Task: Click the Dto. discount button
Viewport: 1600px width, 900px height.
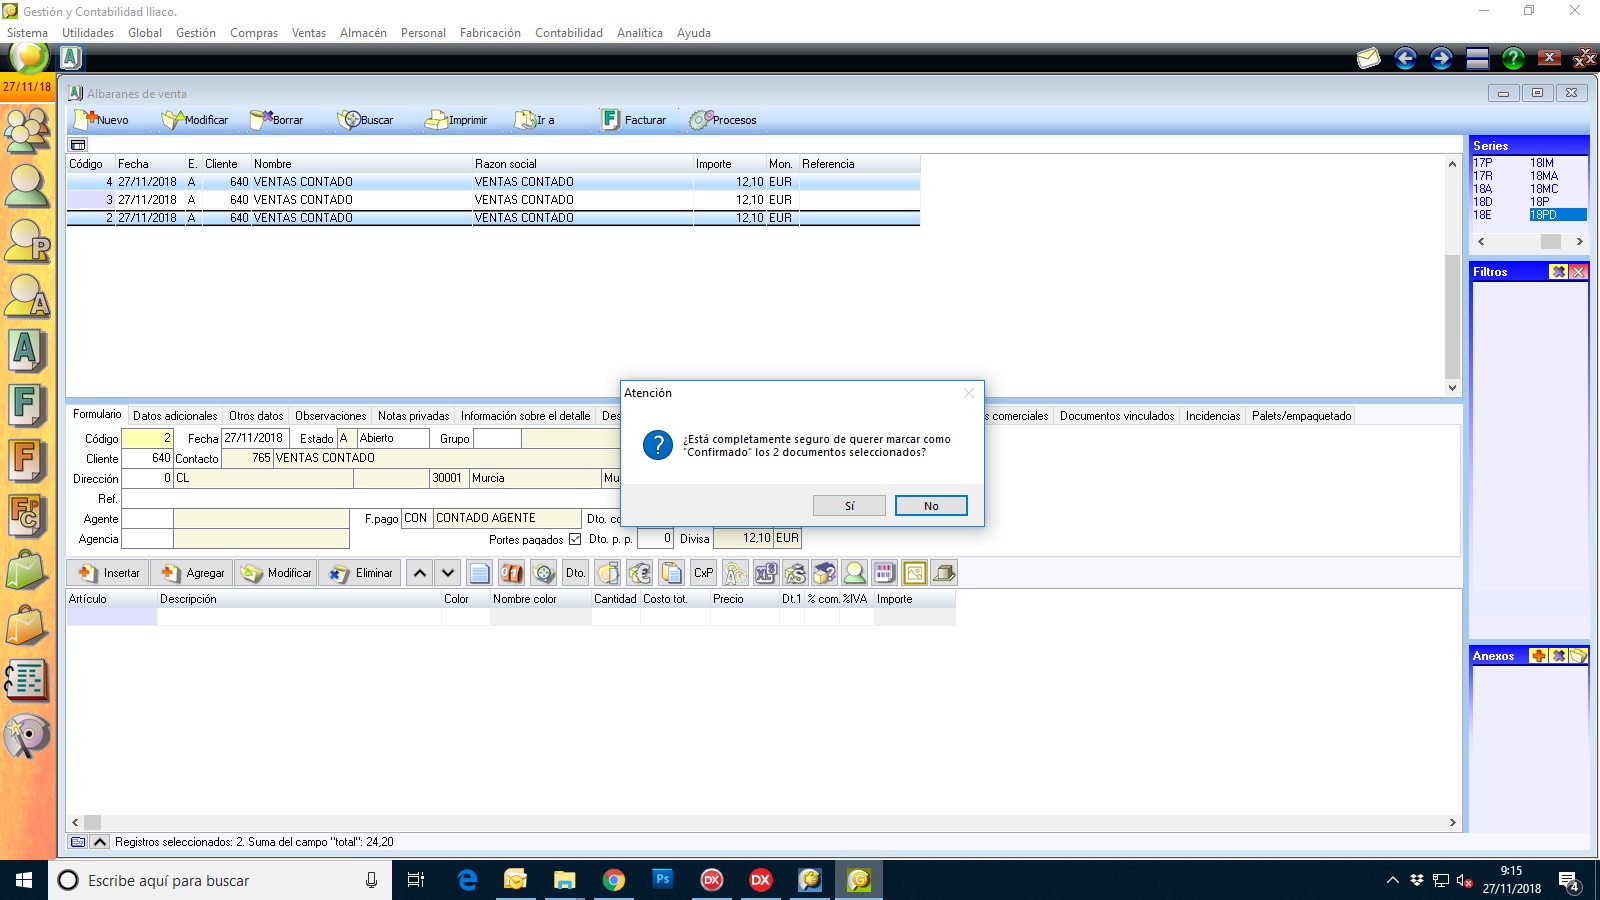Action: pyautogui.click(x=575, y=573)
